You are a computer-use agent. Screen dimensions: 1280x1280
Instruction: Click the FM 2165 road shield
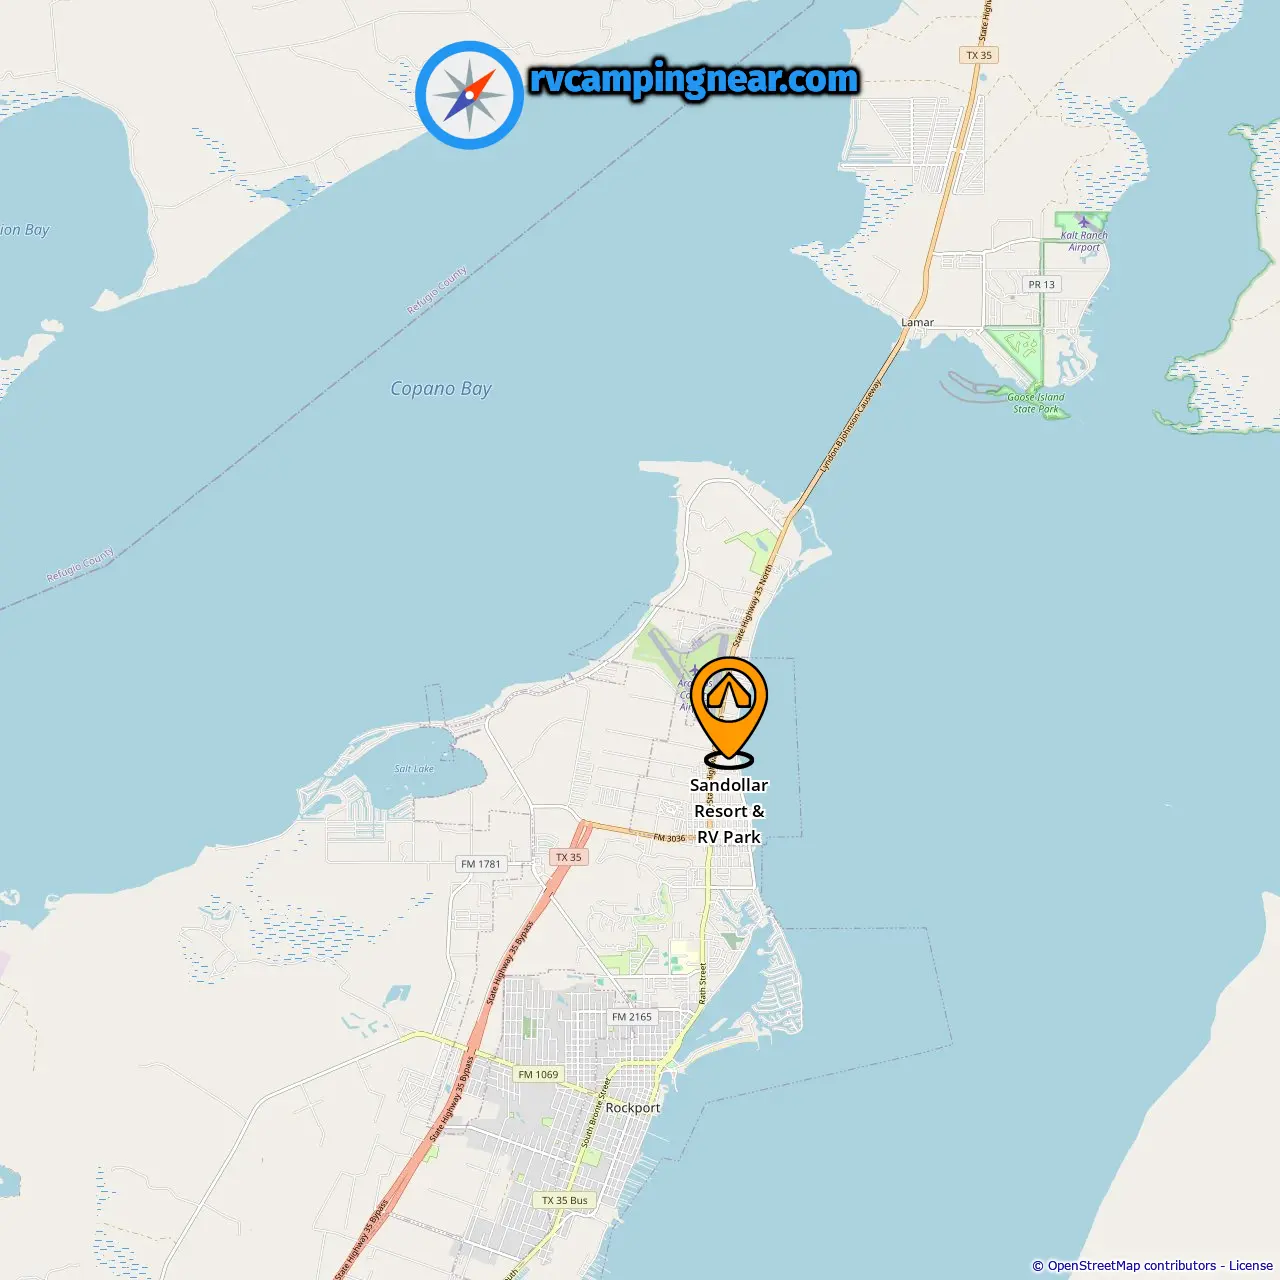tap(632, 1017)
